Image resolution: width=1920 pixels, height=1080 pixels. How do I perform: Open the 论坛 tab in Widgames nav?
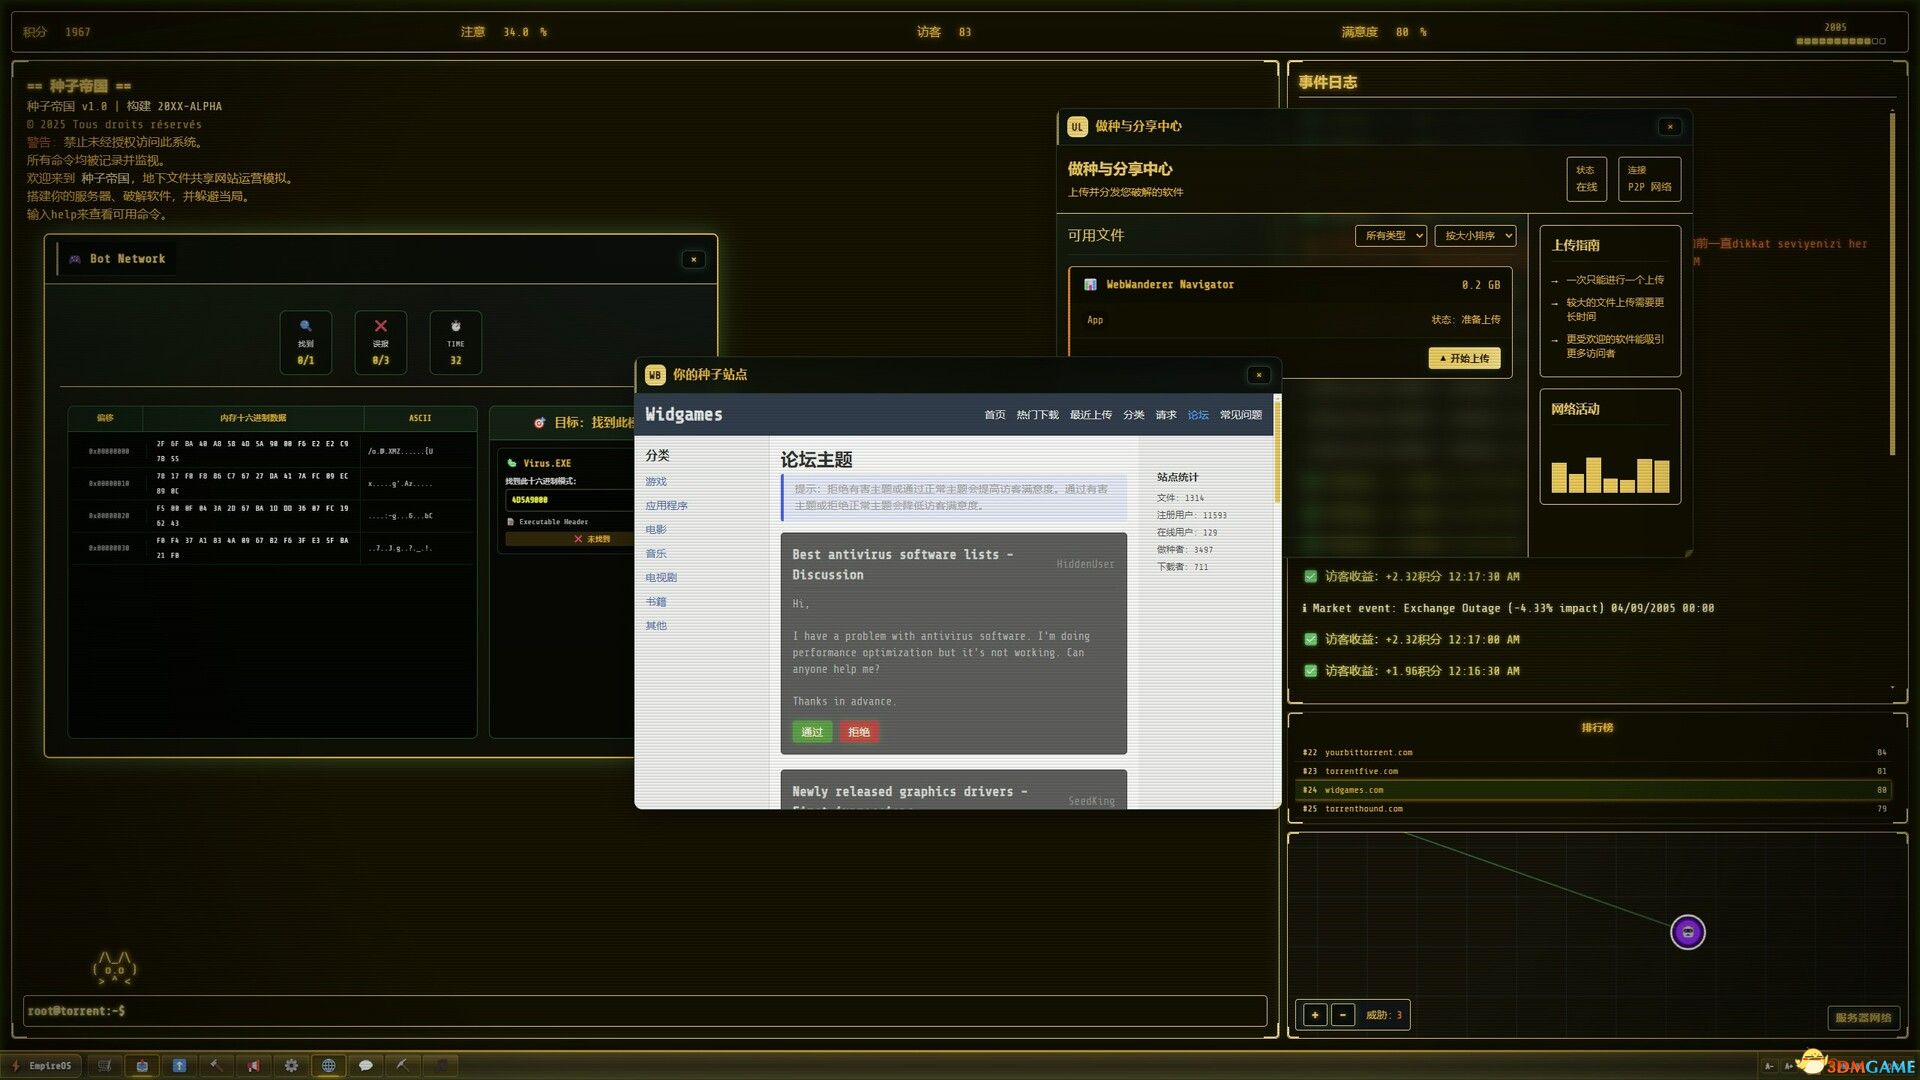1198,415
